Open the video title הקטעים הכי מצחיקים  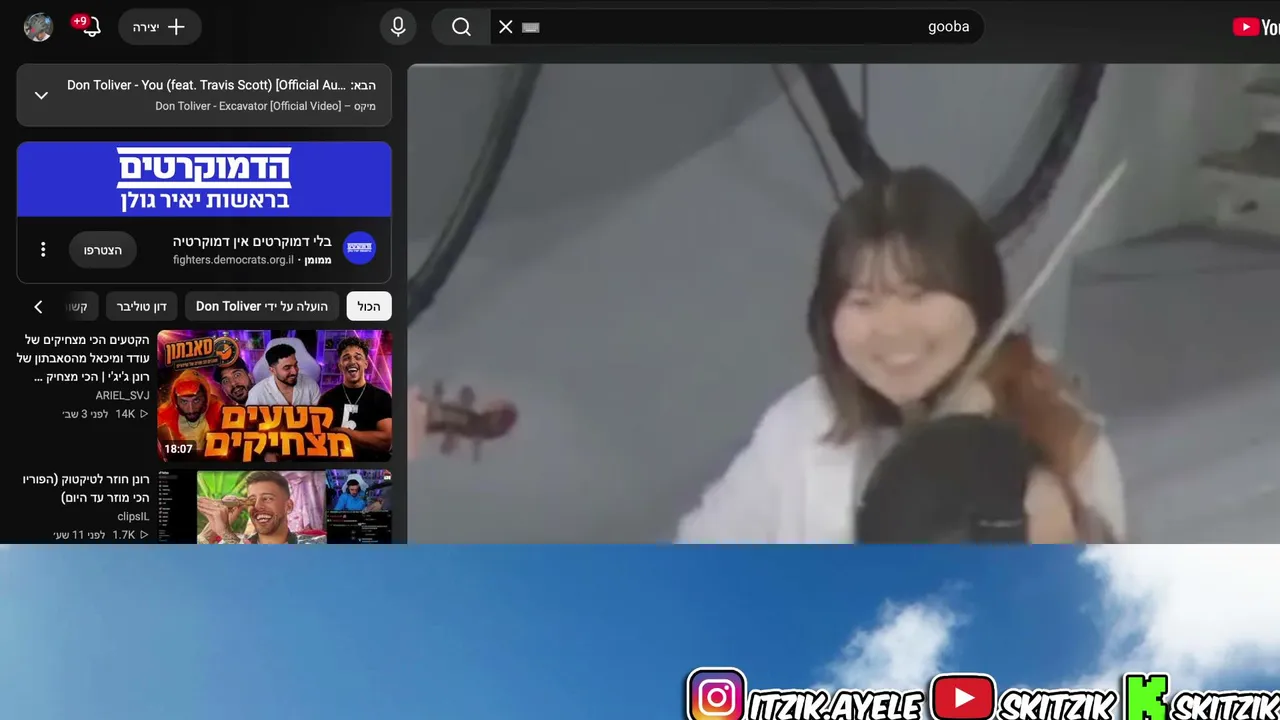[83, 358]
